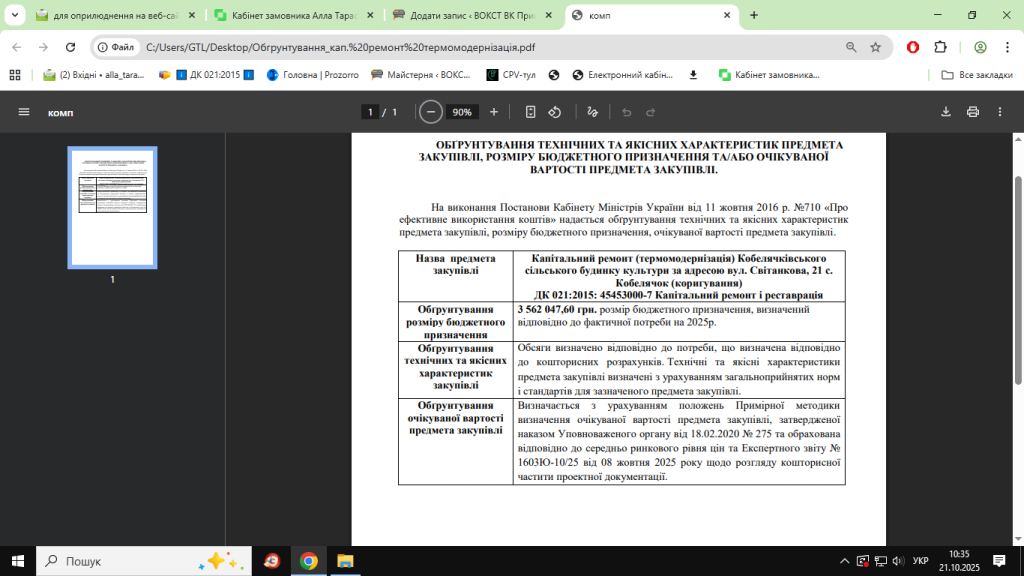Click the 90% zoom level field
1024x576 pixels.
pos(462,112)
